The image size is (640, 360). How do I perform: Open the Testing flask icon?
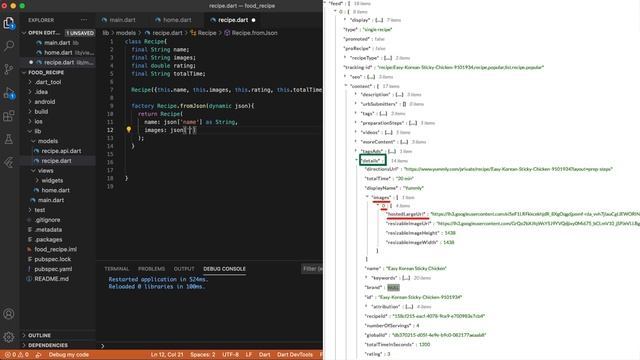click(9, 139)
